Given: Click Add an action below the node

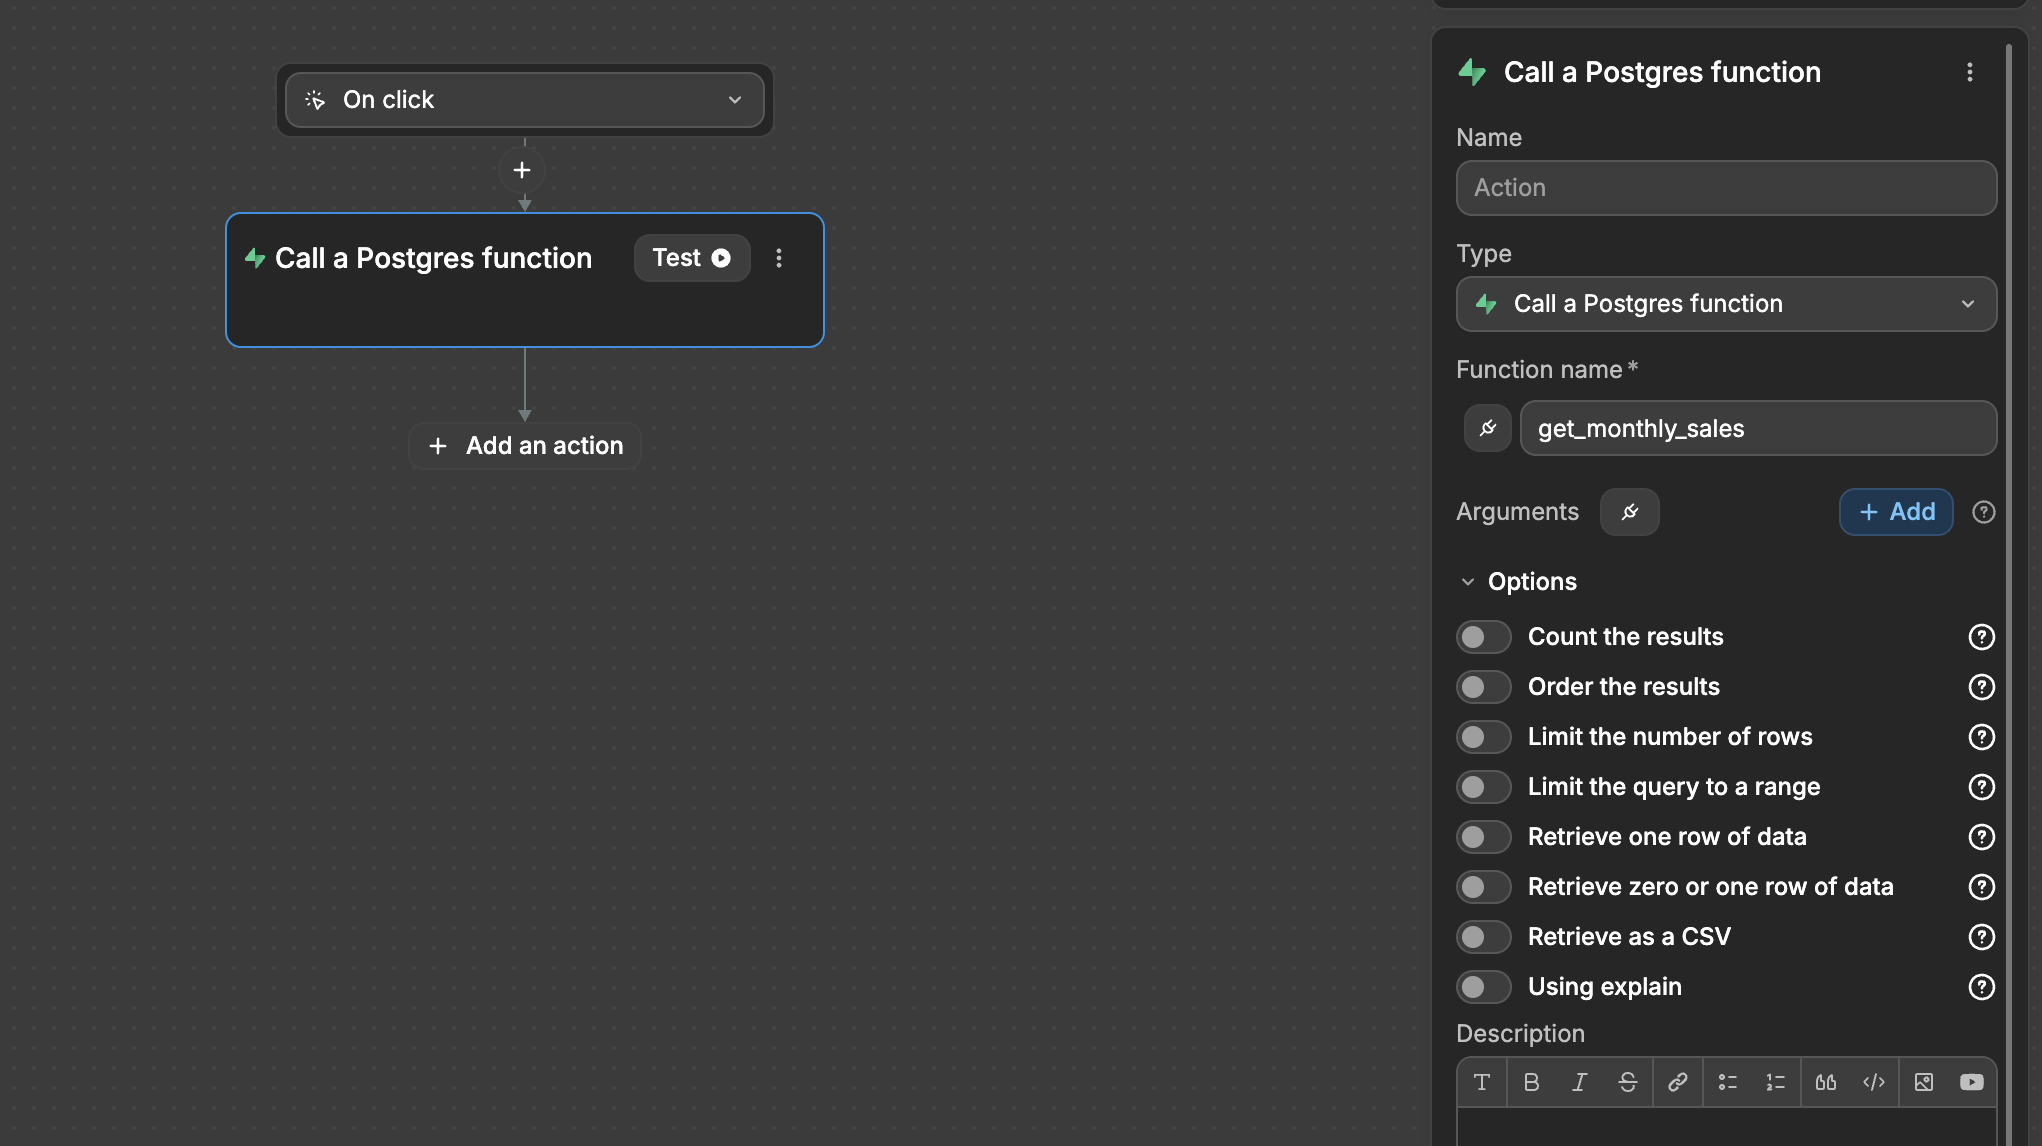Looking at the screenshot, I should coord(525,445).
